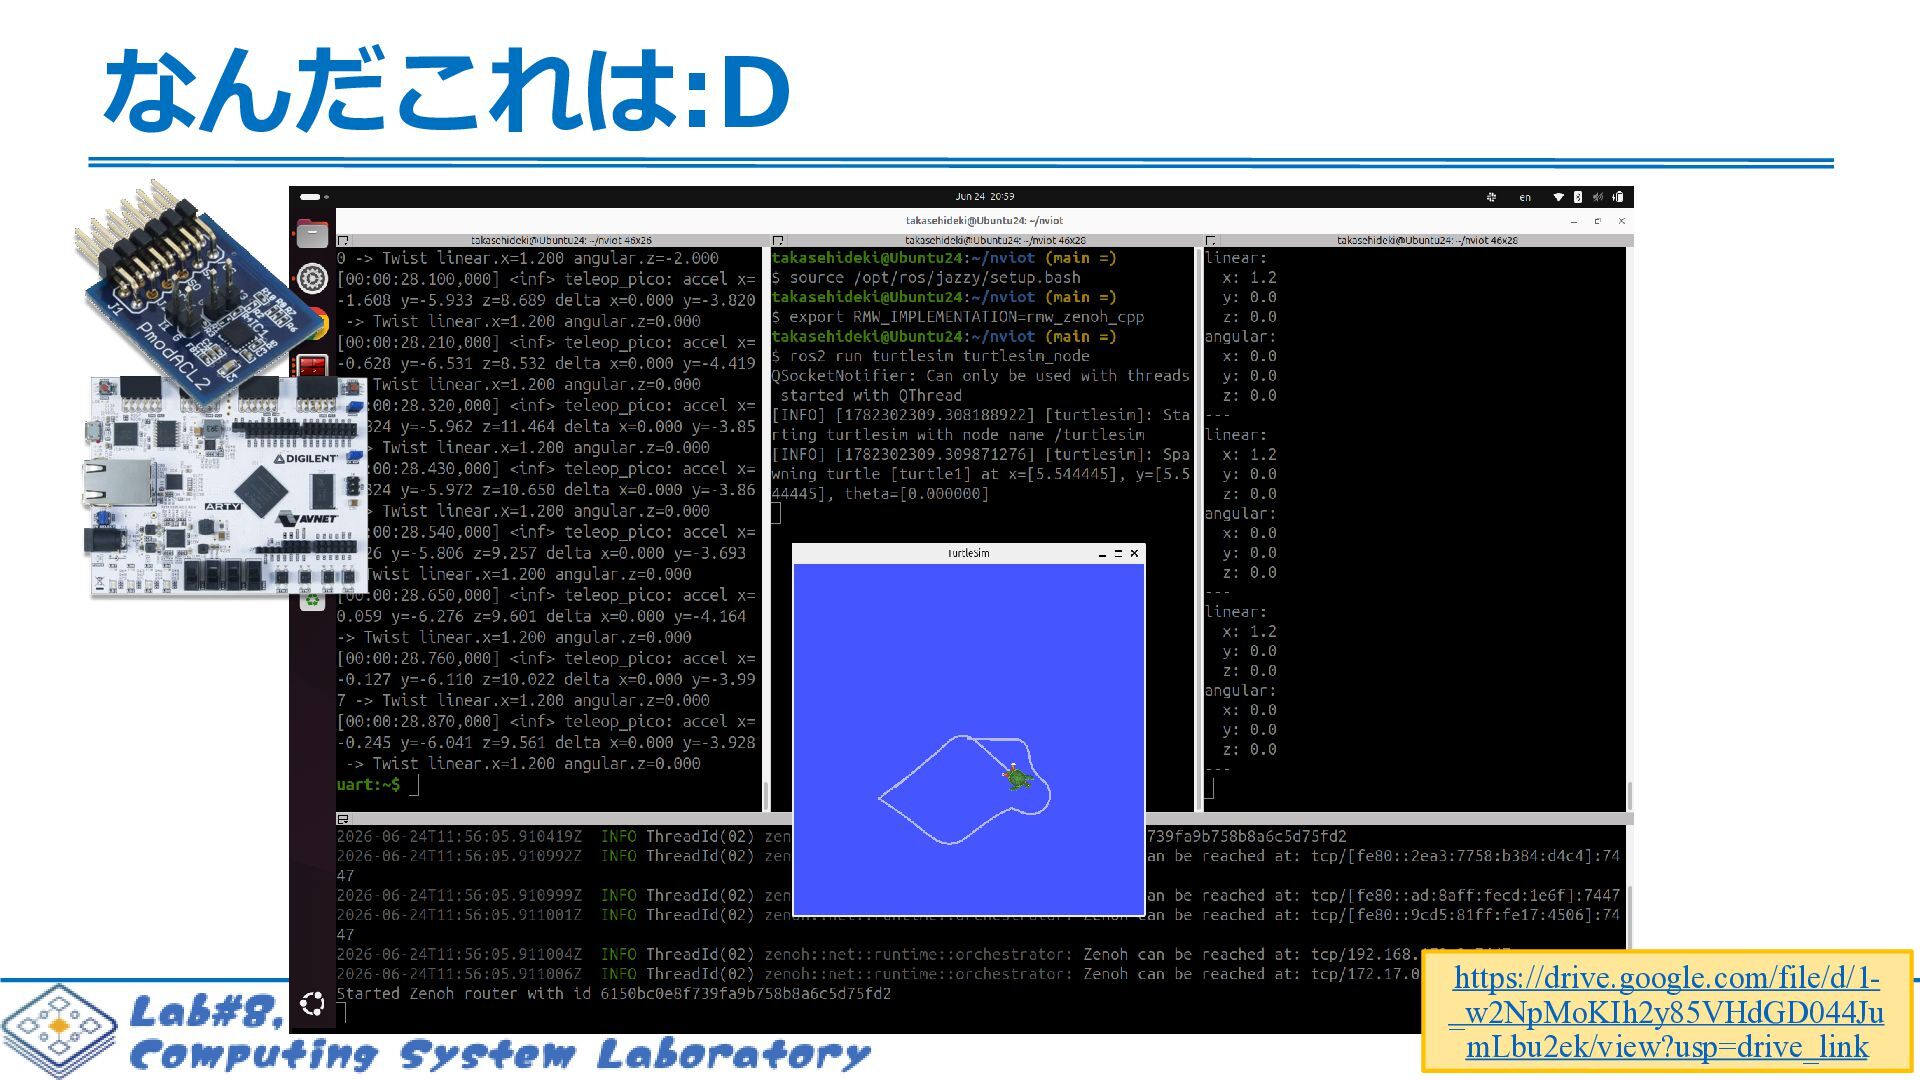Click the 'uart:~$' shell prompt
Viewport: 1920px width, 1080px height.
(x=368, y=785)
